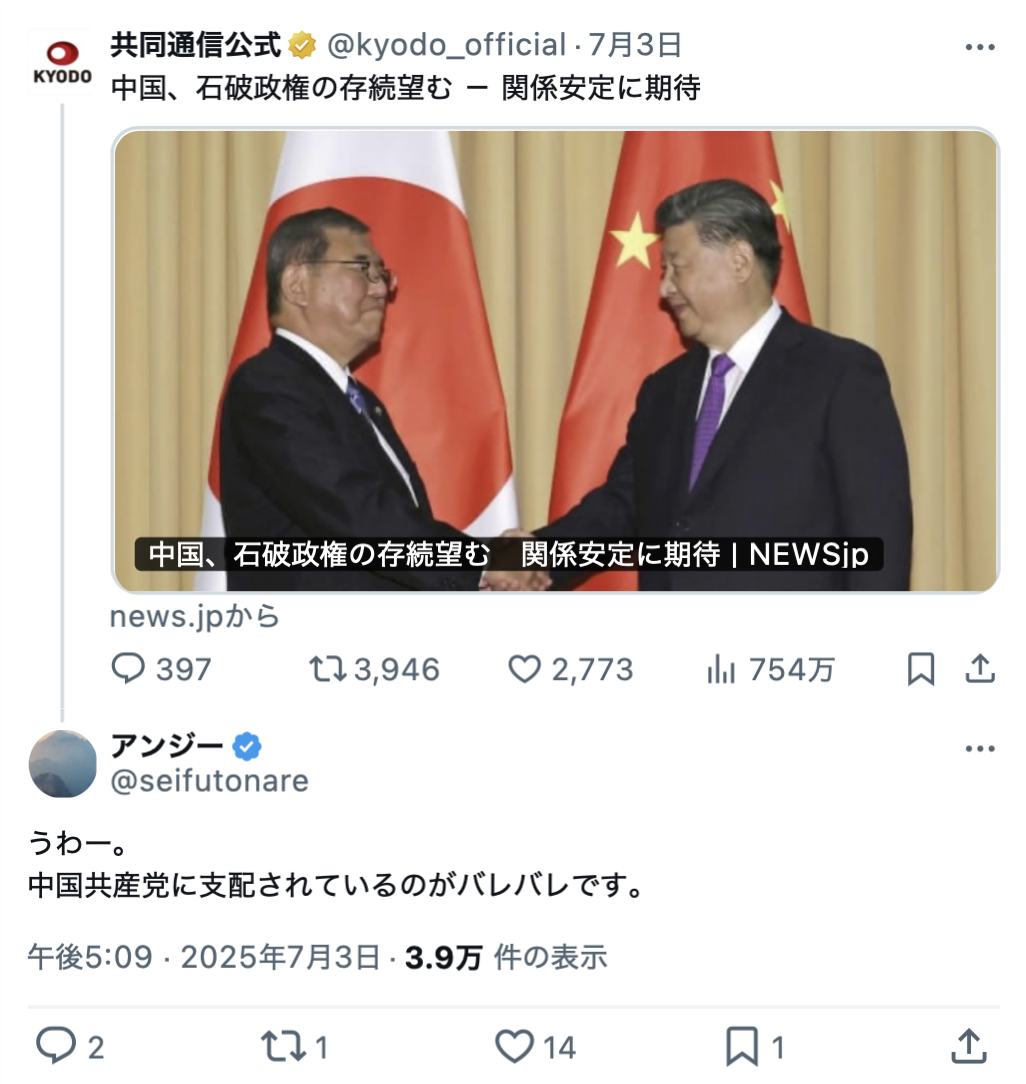Viewport: 1026px width, 1084px height.
Task: Repost the Kyodo post with 3,946 reposts
Action: 328,669
